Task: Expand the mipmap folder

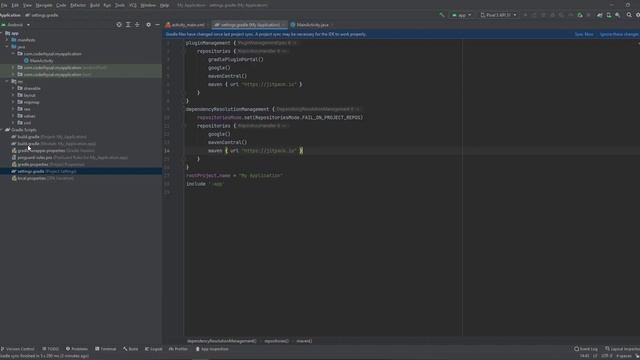Action: click(13, 102)
